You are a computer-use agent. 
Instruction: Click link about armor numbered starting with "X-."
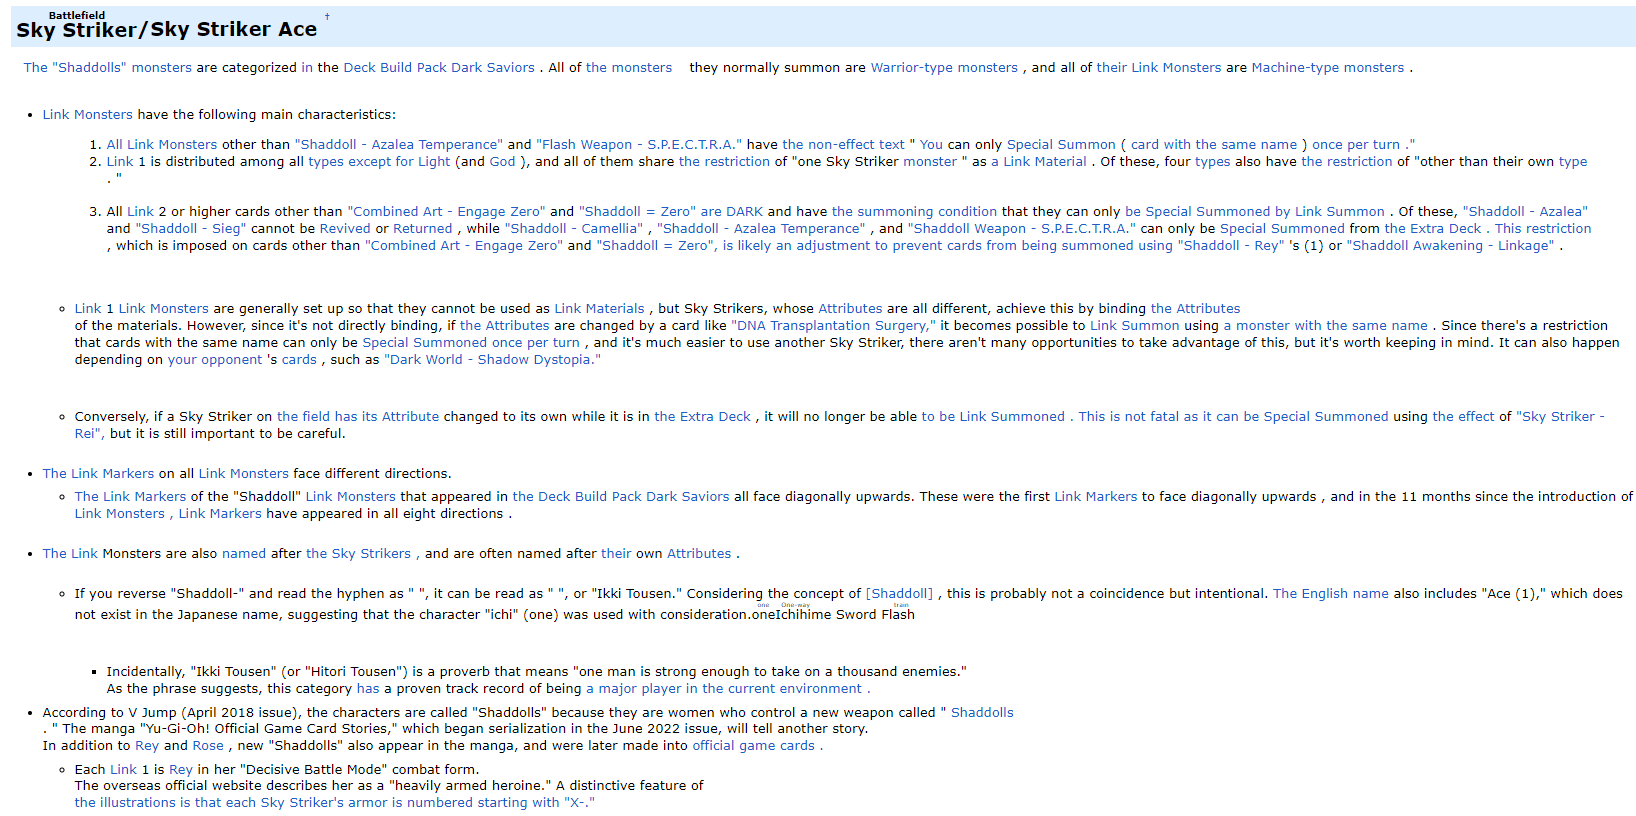tap(334, 803)
